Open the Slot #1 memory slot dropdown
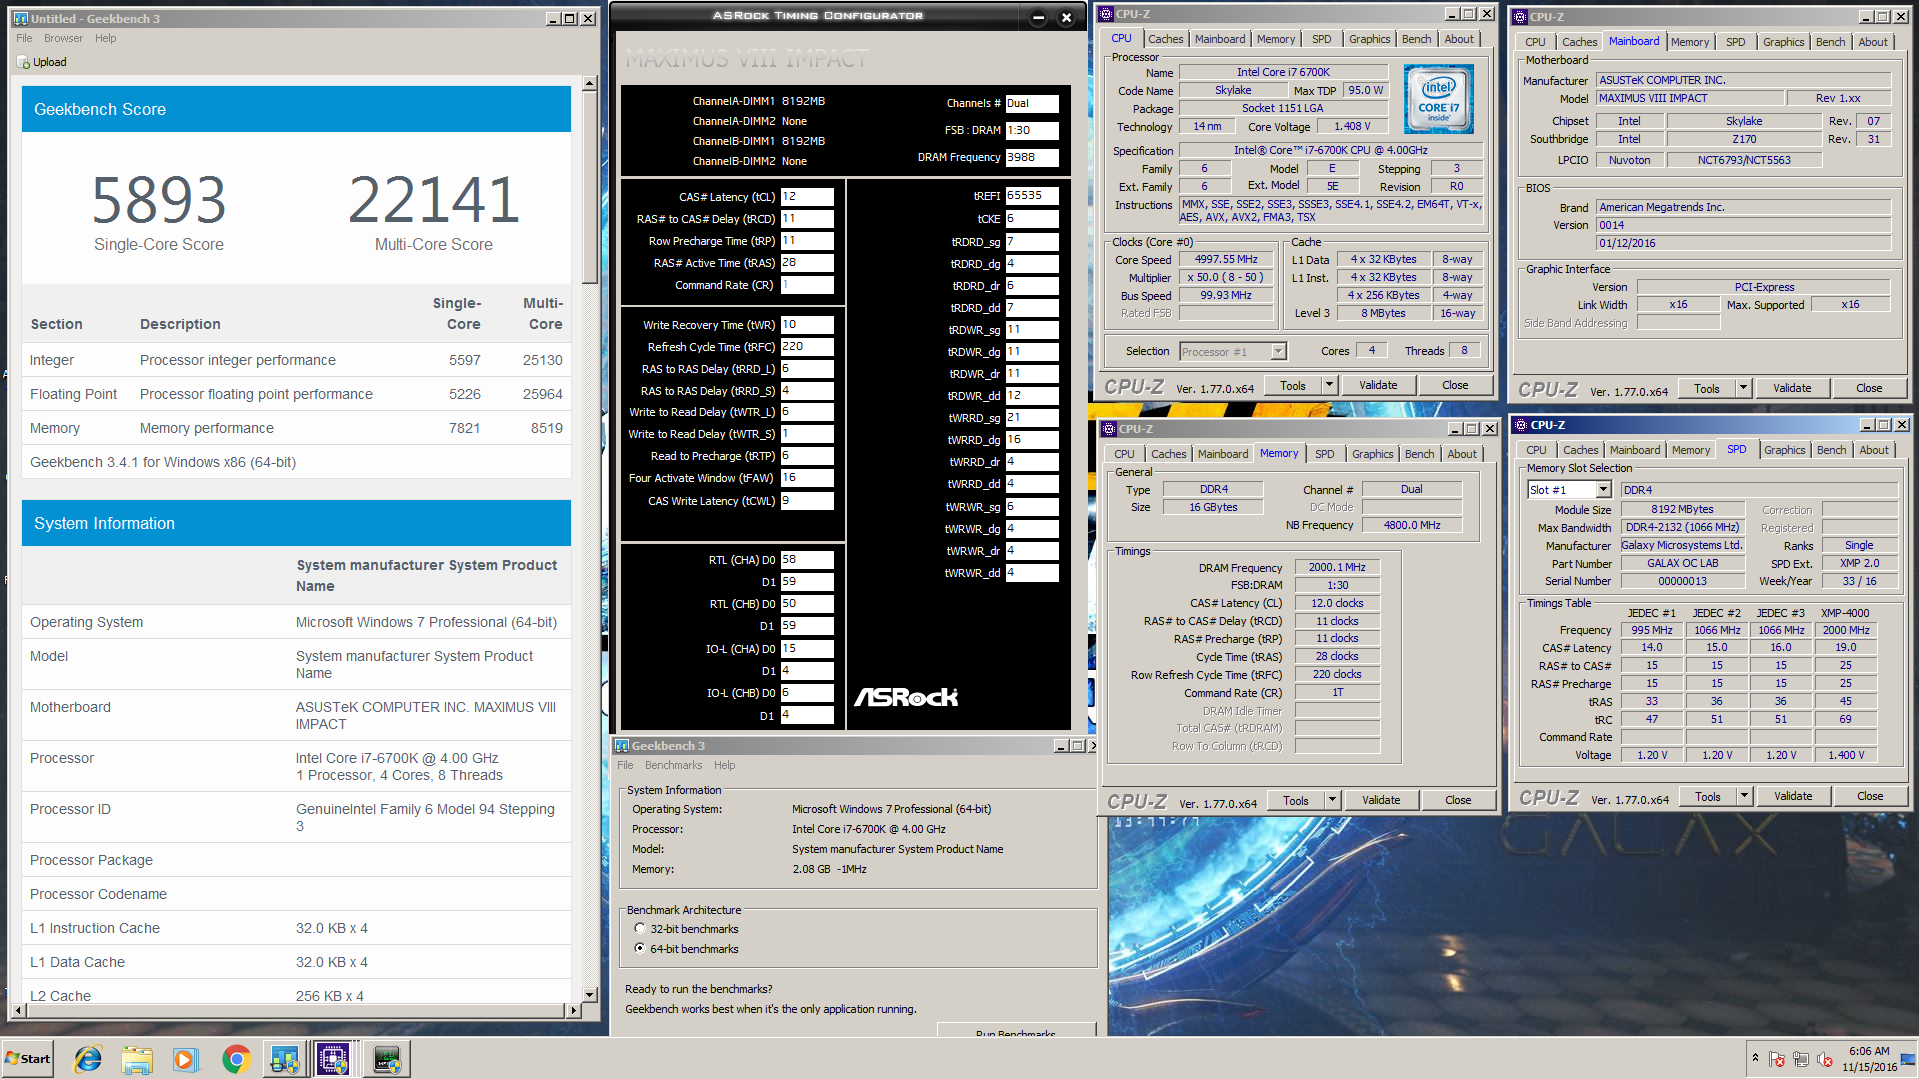The width and height of the screenshot is (1919, 1079). [1603, 490]
